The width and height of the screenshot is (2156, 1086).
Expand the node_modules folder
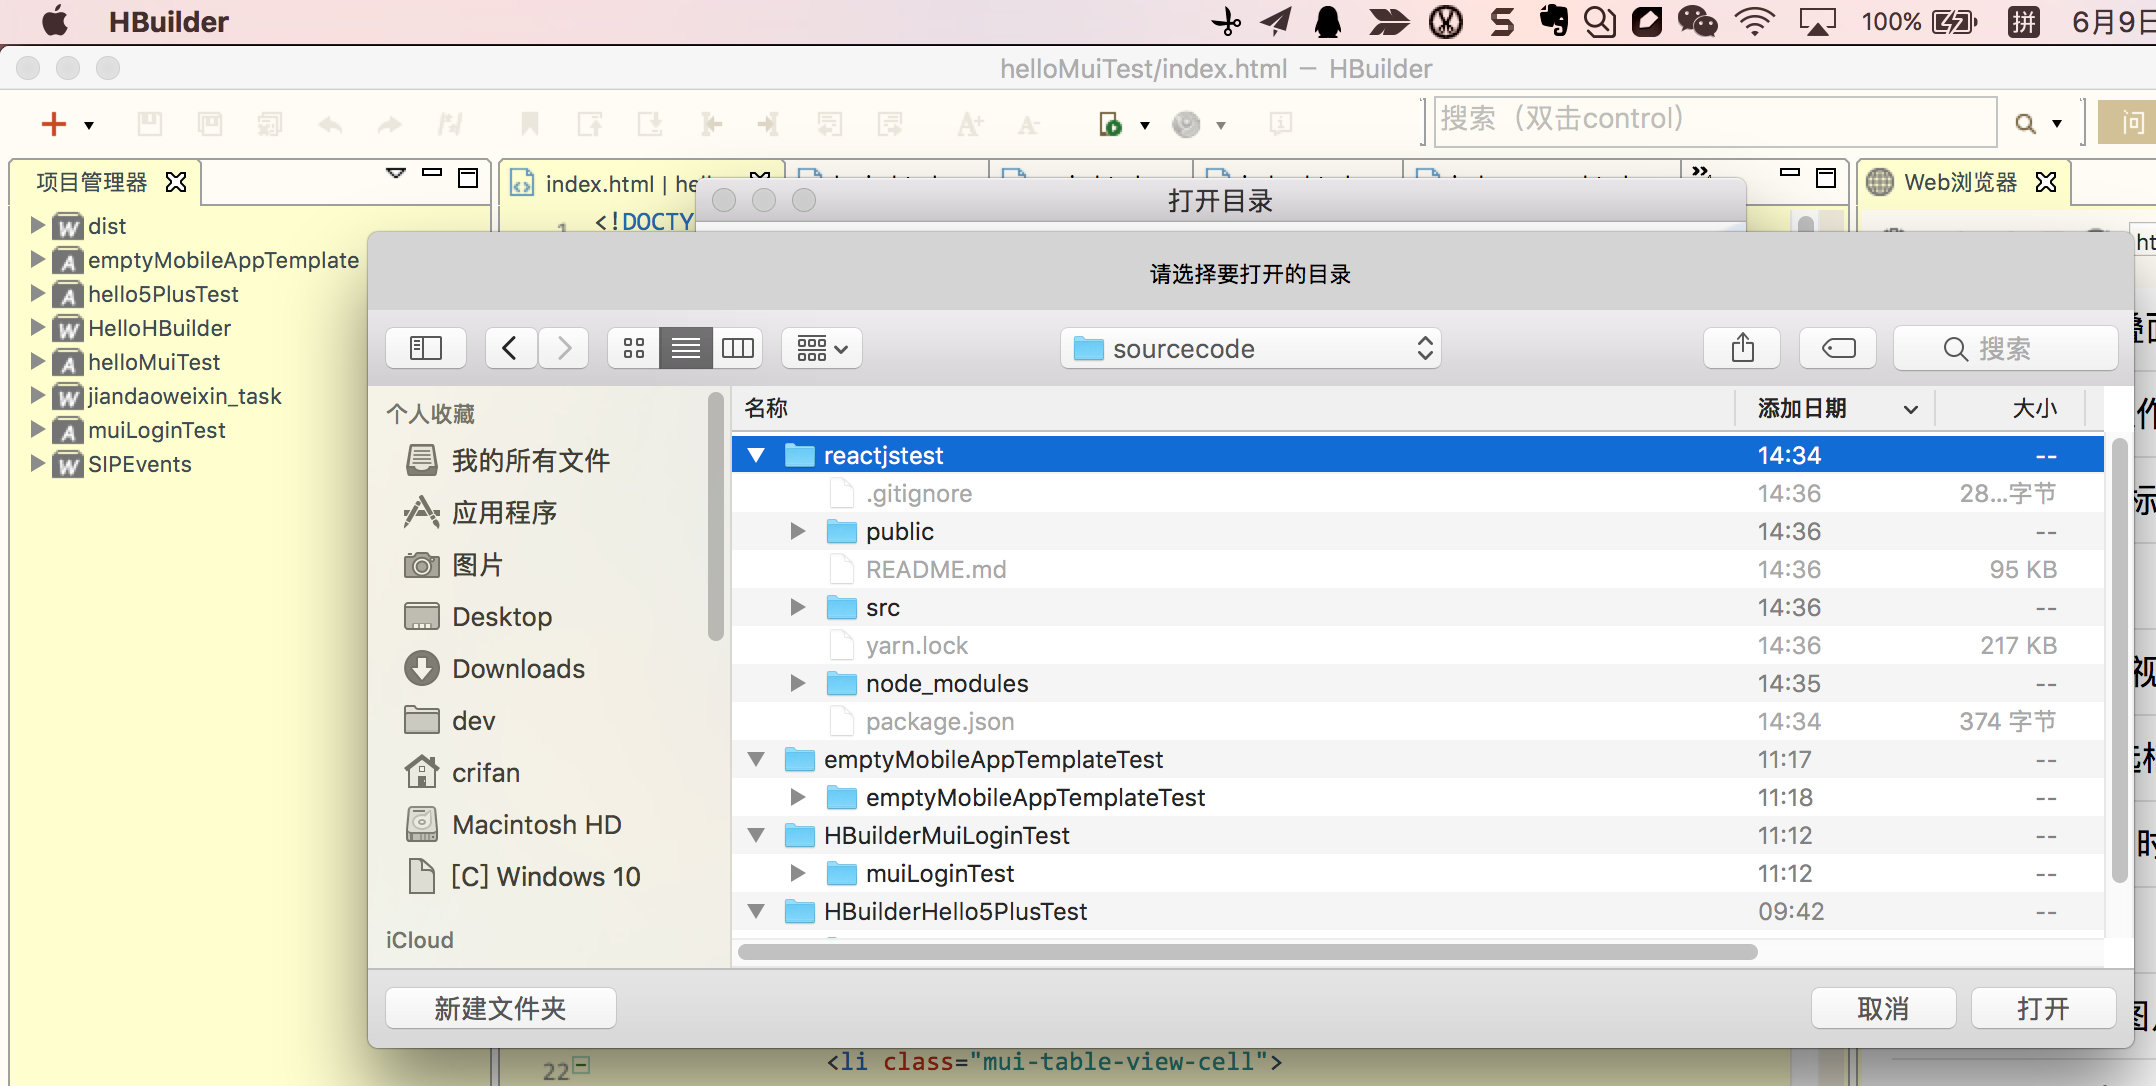coord(798,684)
